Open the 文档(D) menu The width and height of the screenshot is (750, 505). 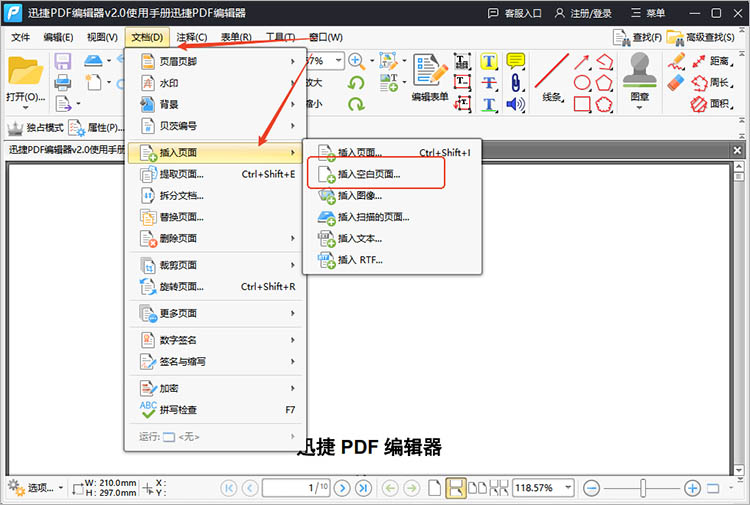(x=147, y=37)
